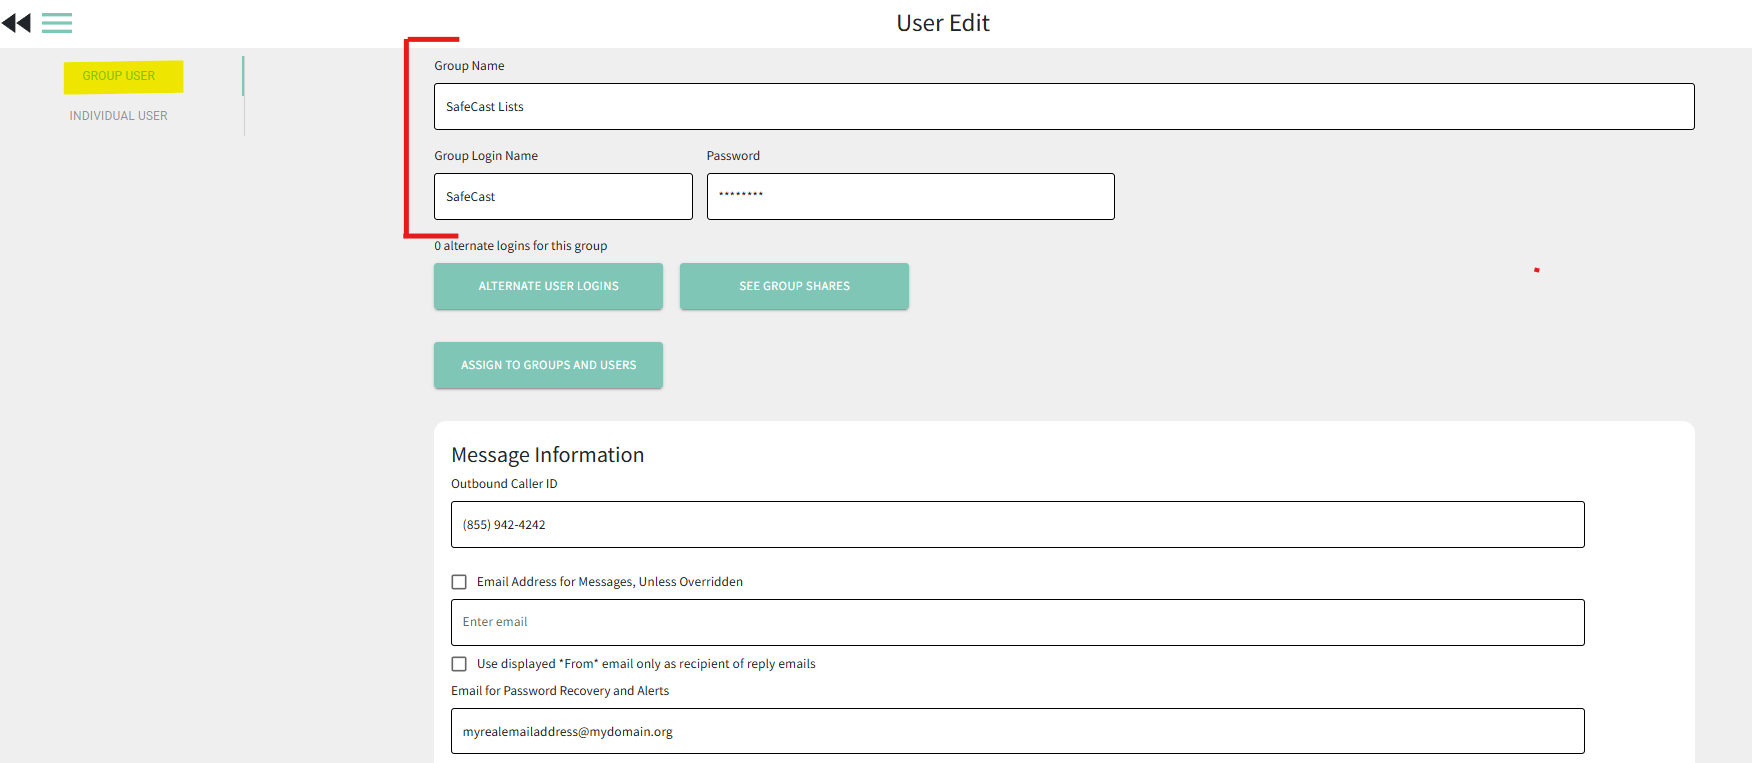Edit the Group Login Name field
Screen dimensions: 1752x763
pos(563,197)
